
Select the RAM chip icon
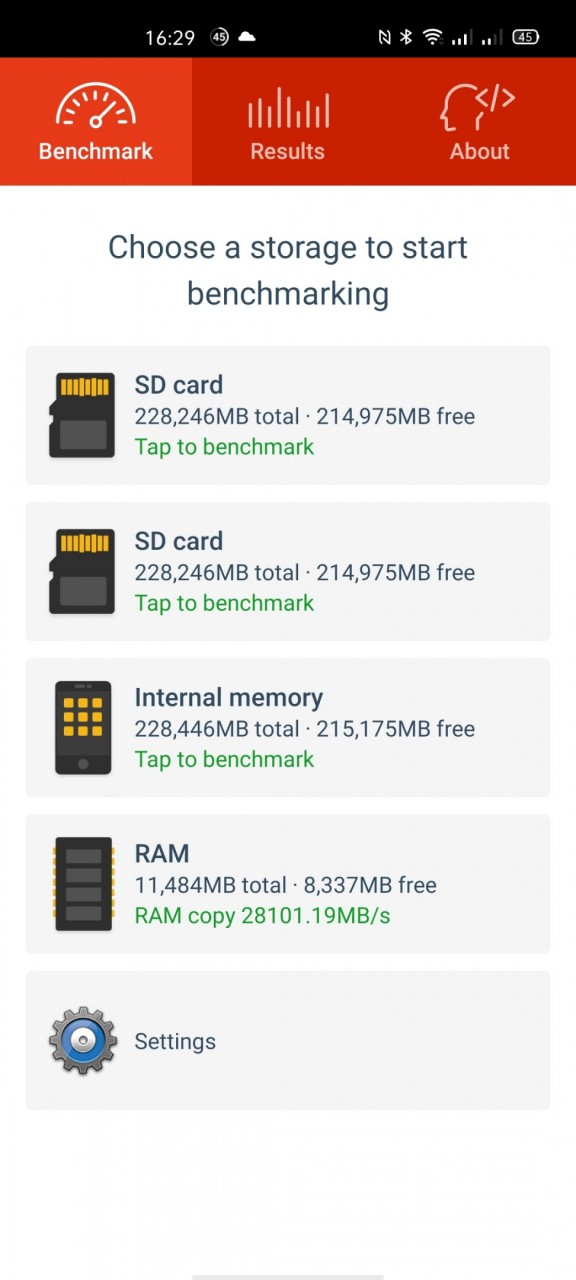click(x=83, y=884)
